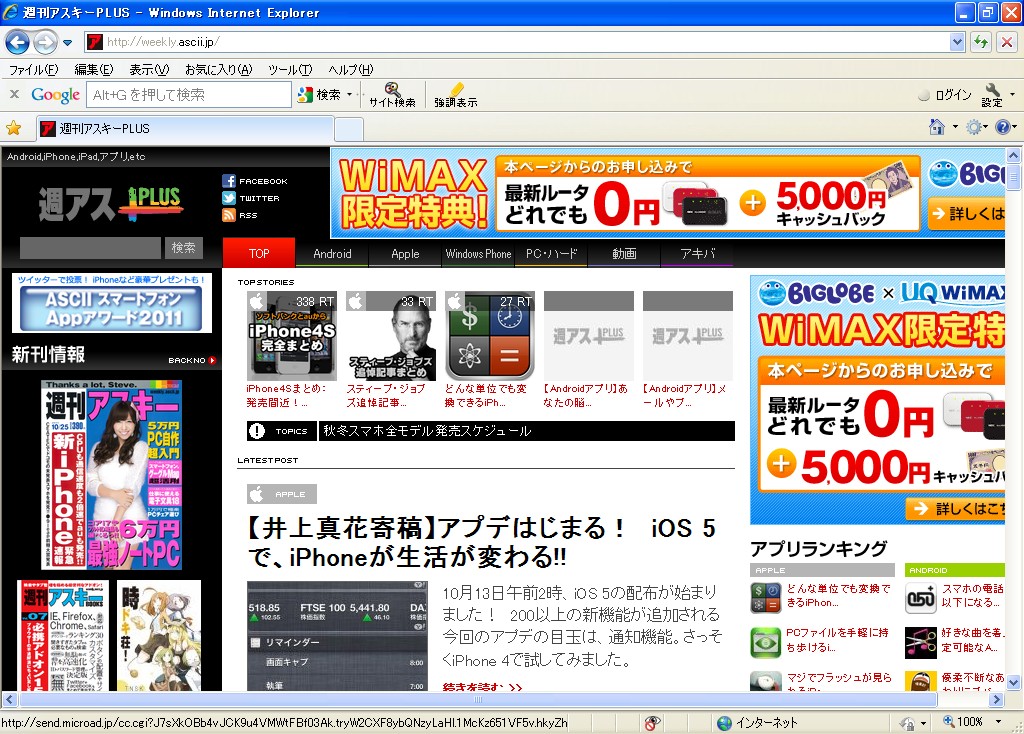
Task: Open the ファイル(F) menu
Action: pos(33,69)
